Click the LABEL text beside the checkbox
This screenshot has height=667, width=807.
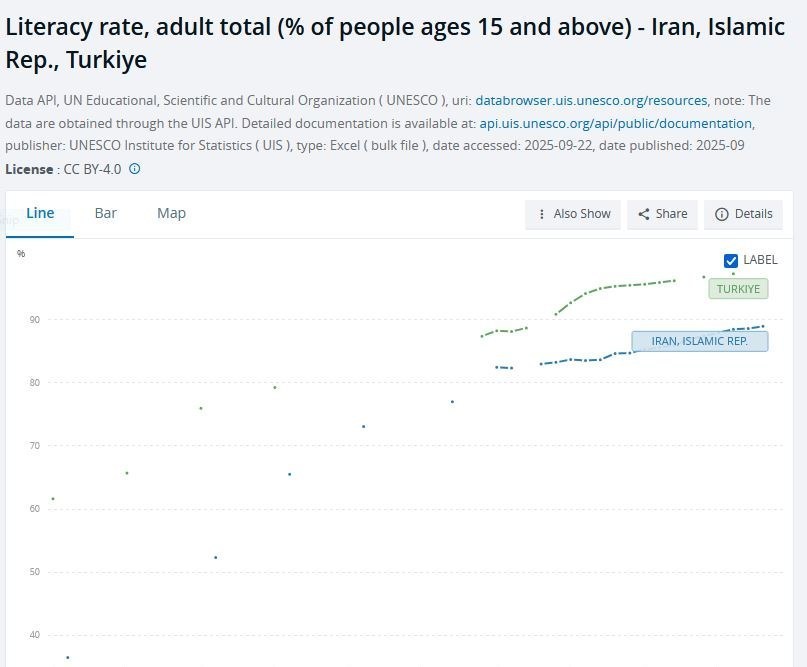[x=760, y=260]
